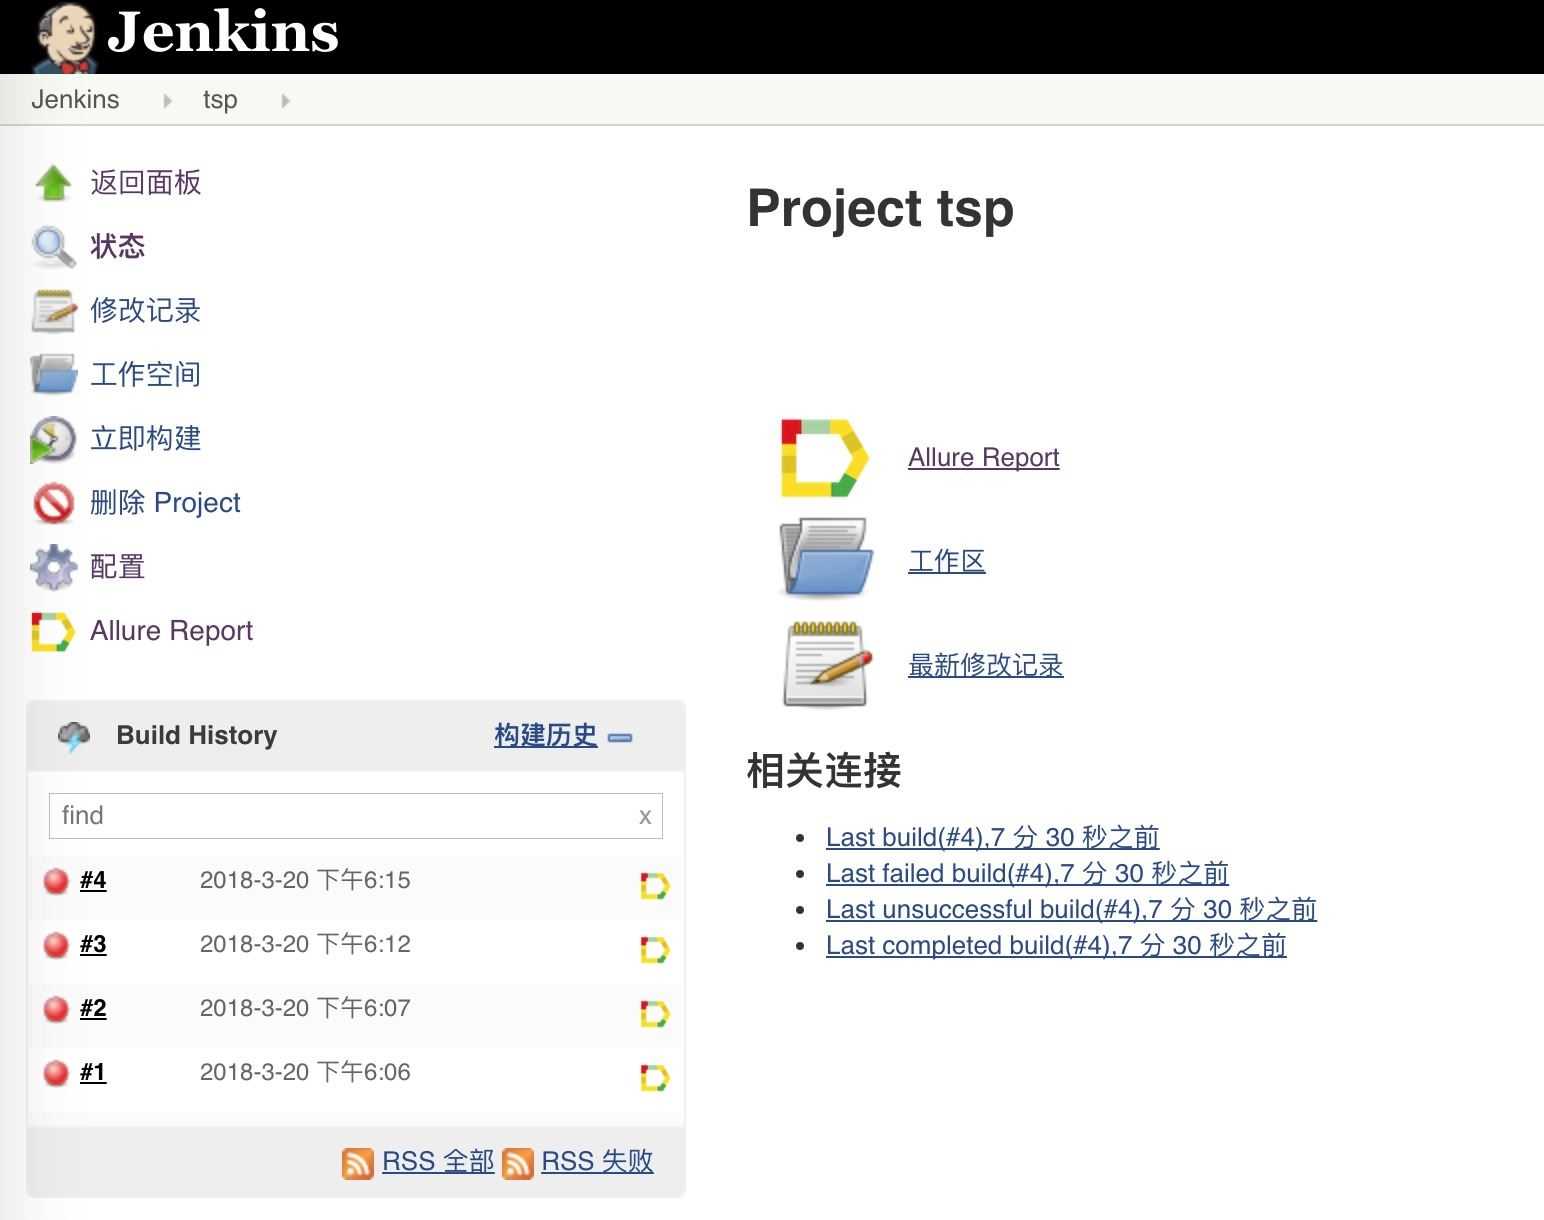Click the magnifier icon beside 状态

point(53,247)
